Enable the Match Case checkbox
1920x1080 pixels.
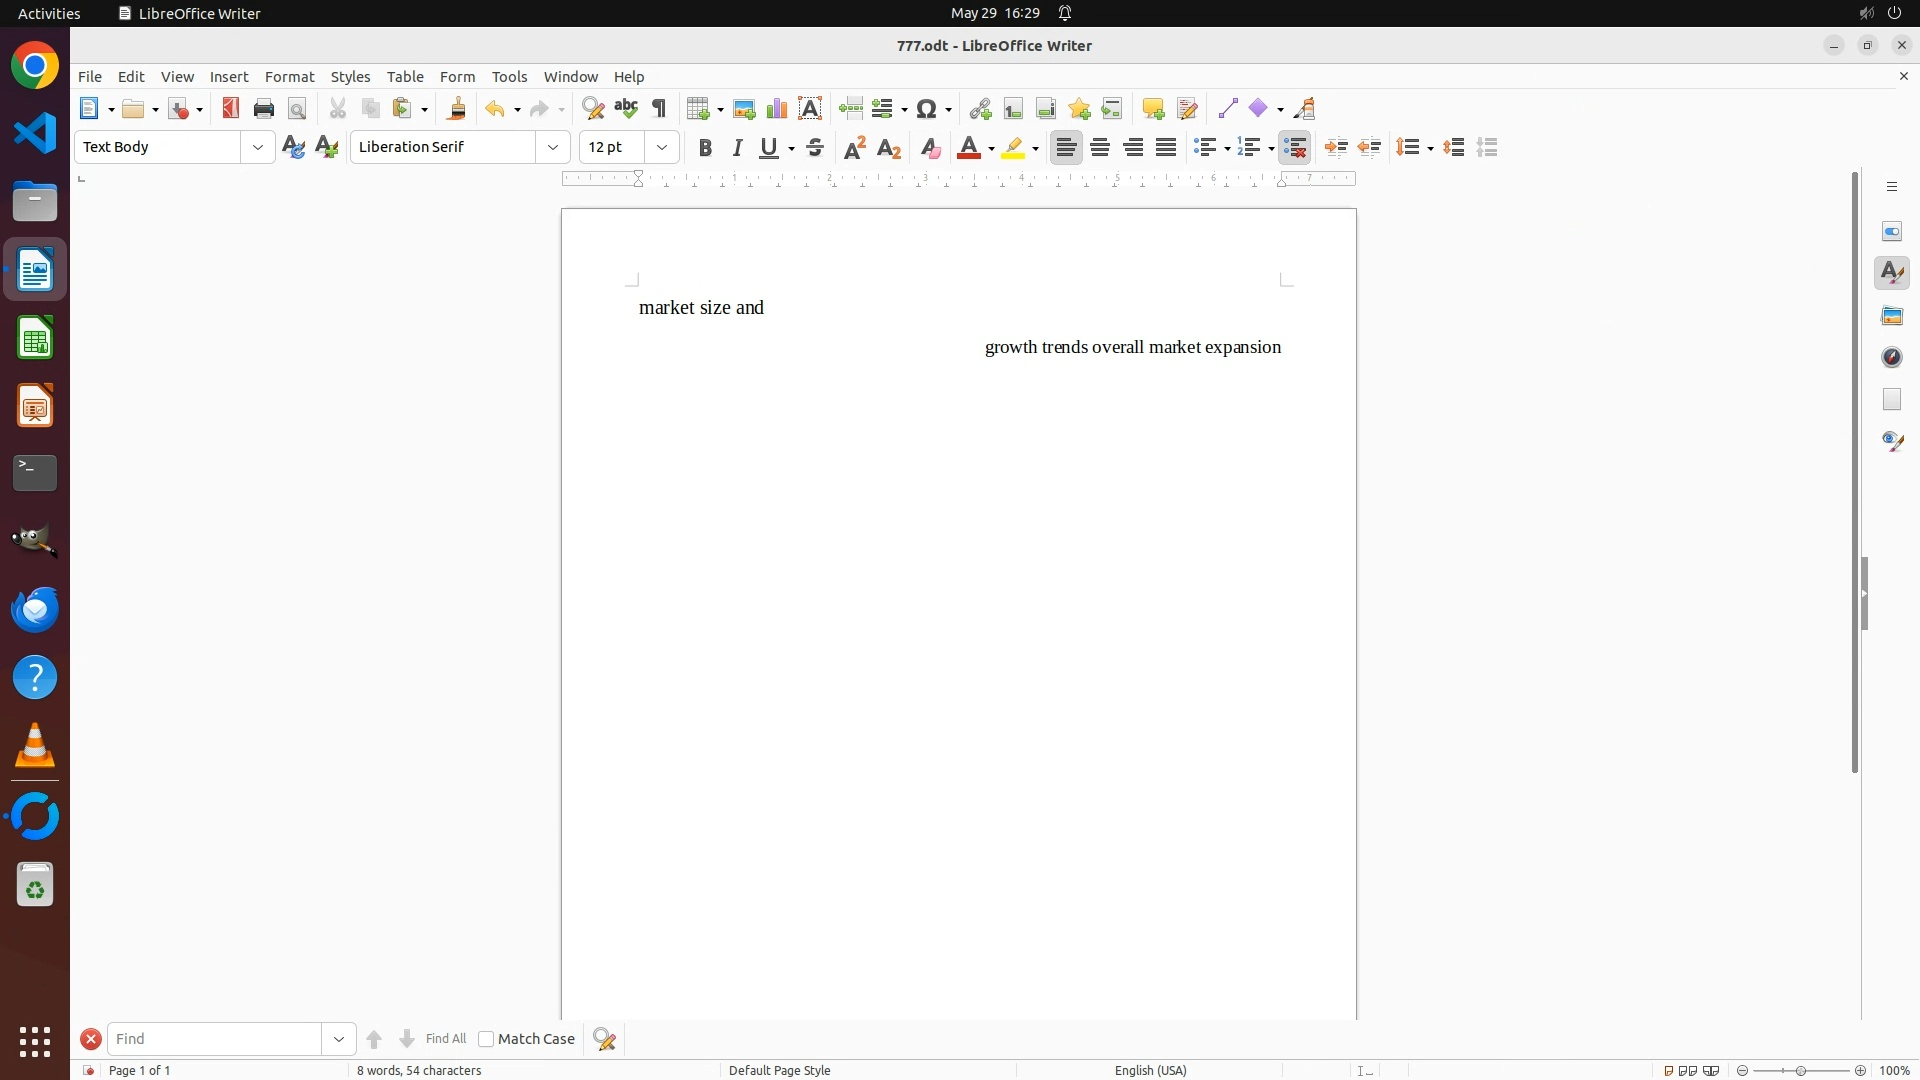pos(486,1039)
